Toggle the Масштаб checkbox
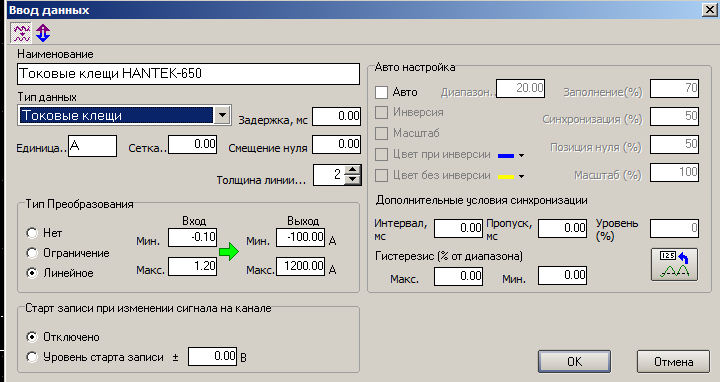Image resolution: width=720 pixels, height=382 pixels. pyautogui.click(x=382, y=133)
